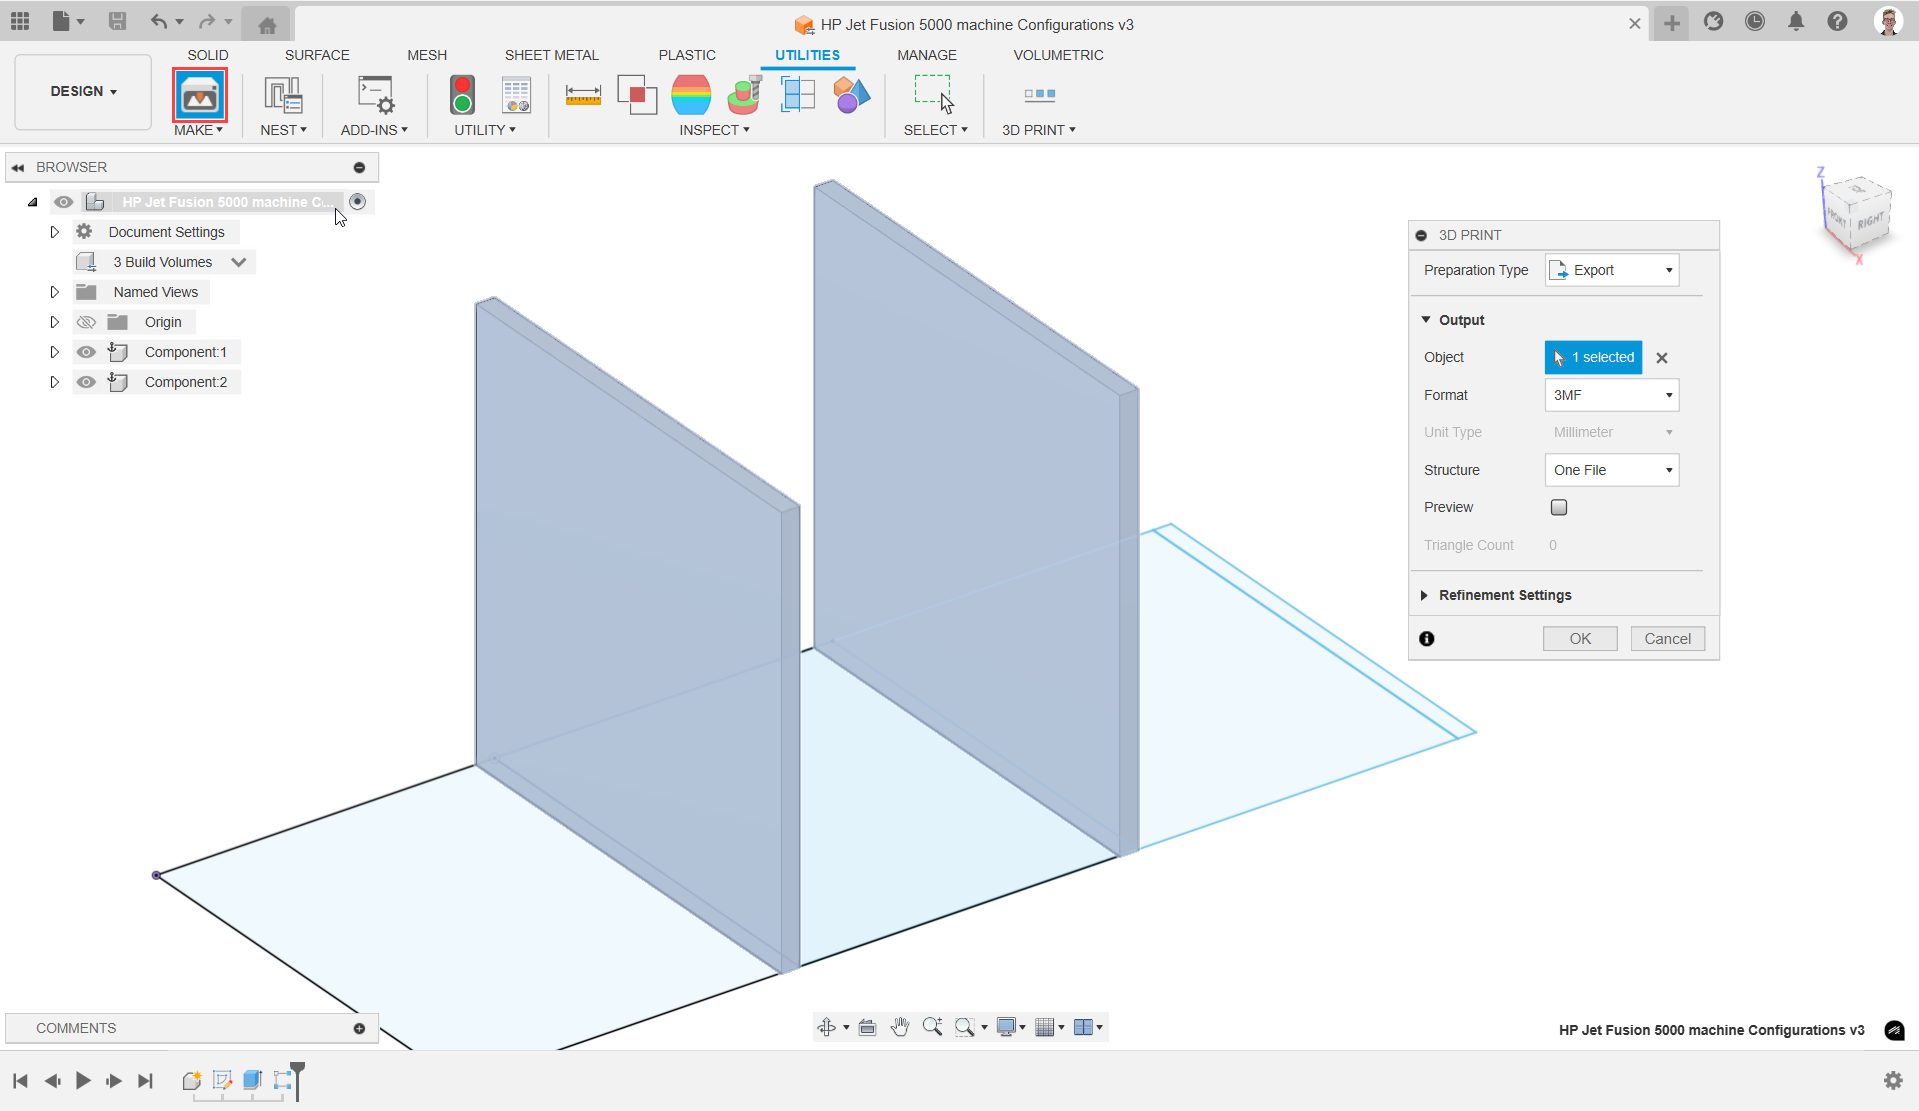Open the Interference check tool
Viewport: 1919px width, 1111px height.
[x=637, y=95]
